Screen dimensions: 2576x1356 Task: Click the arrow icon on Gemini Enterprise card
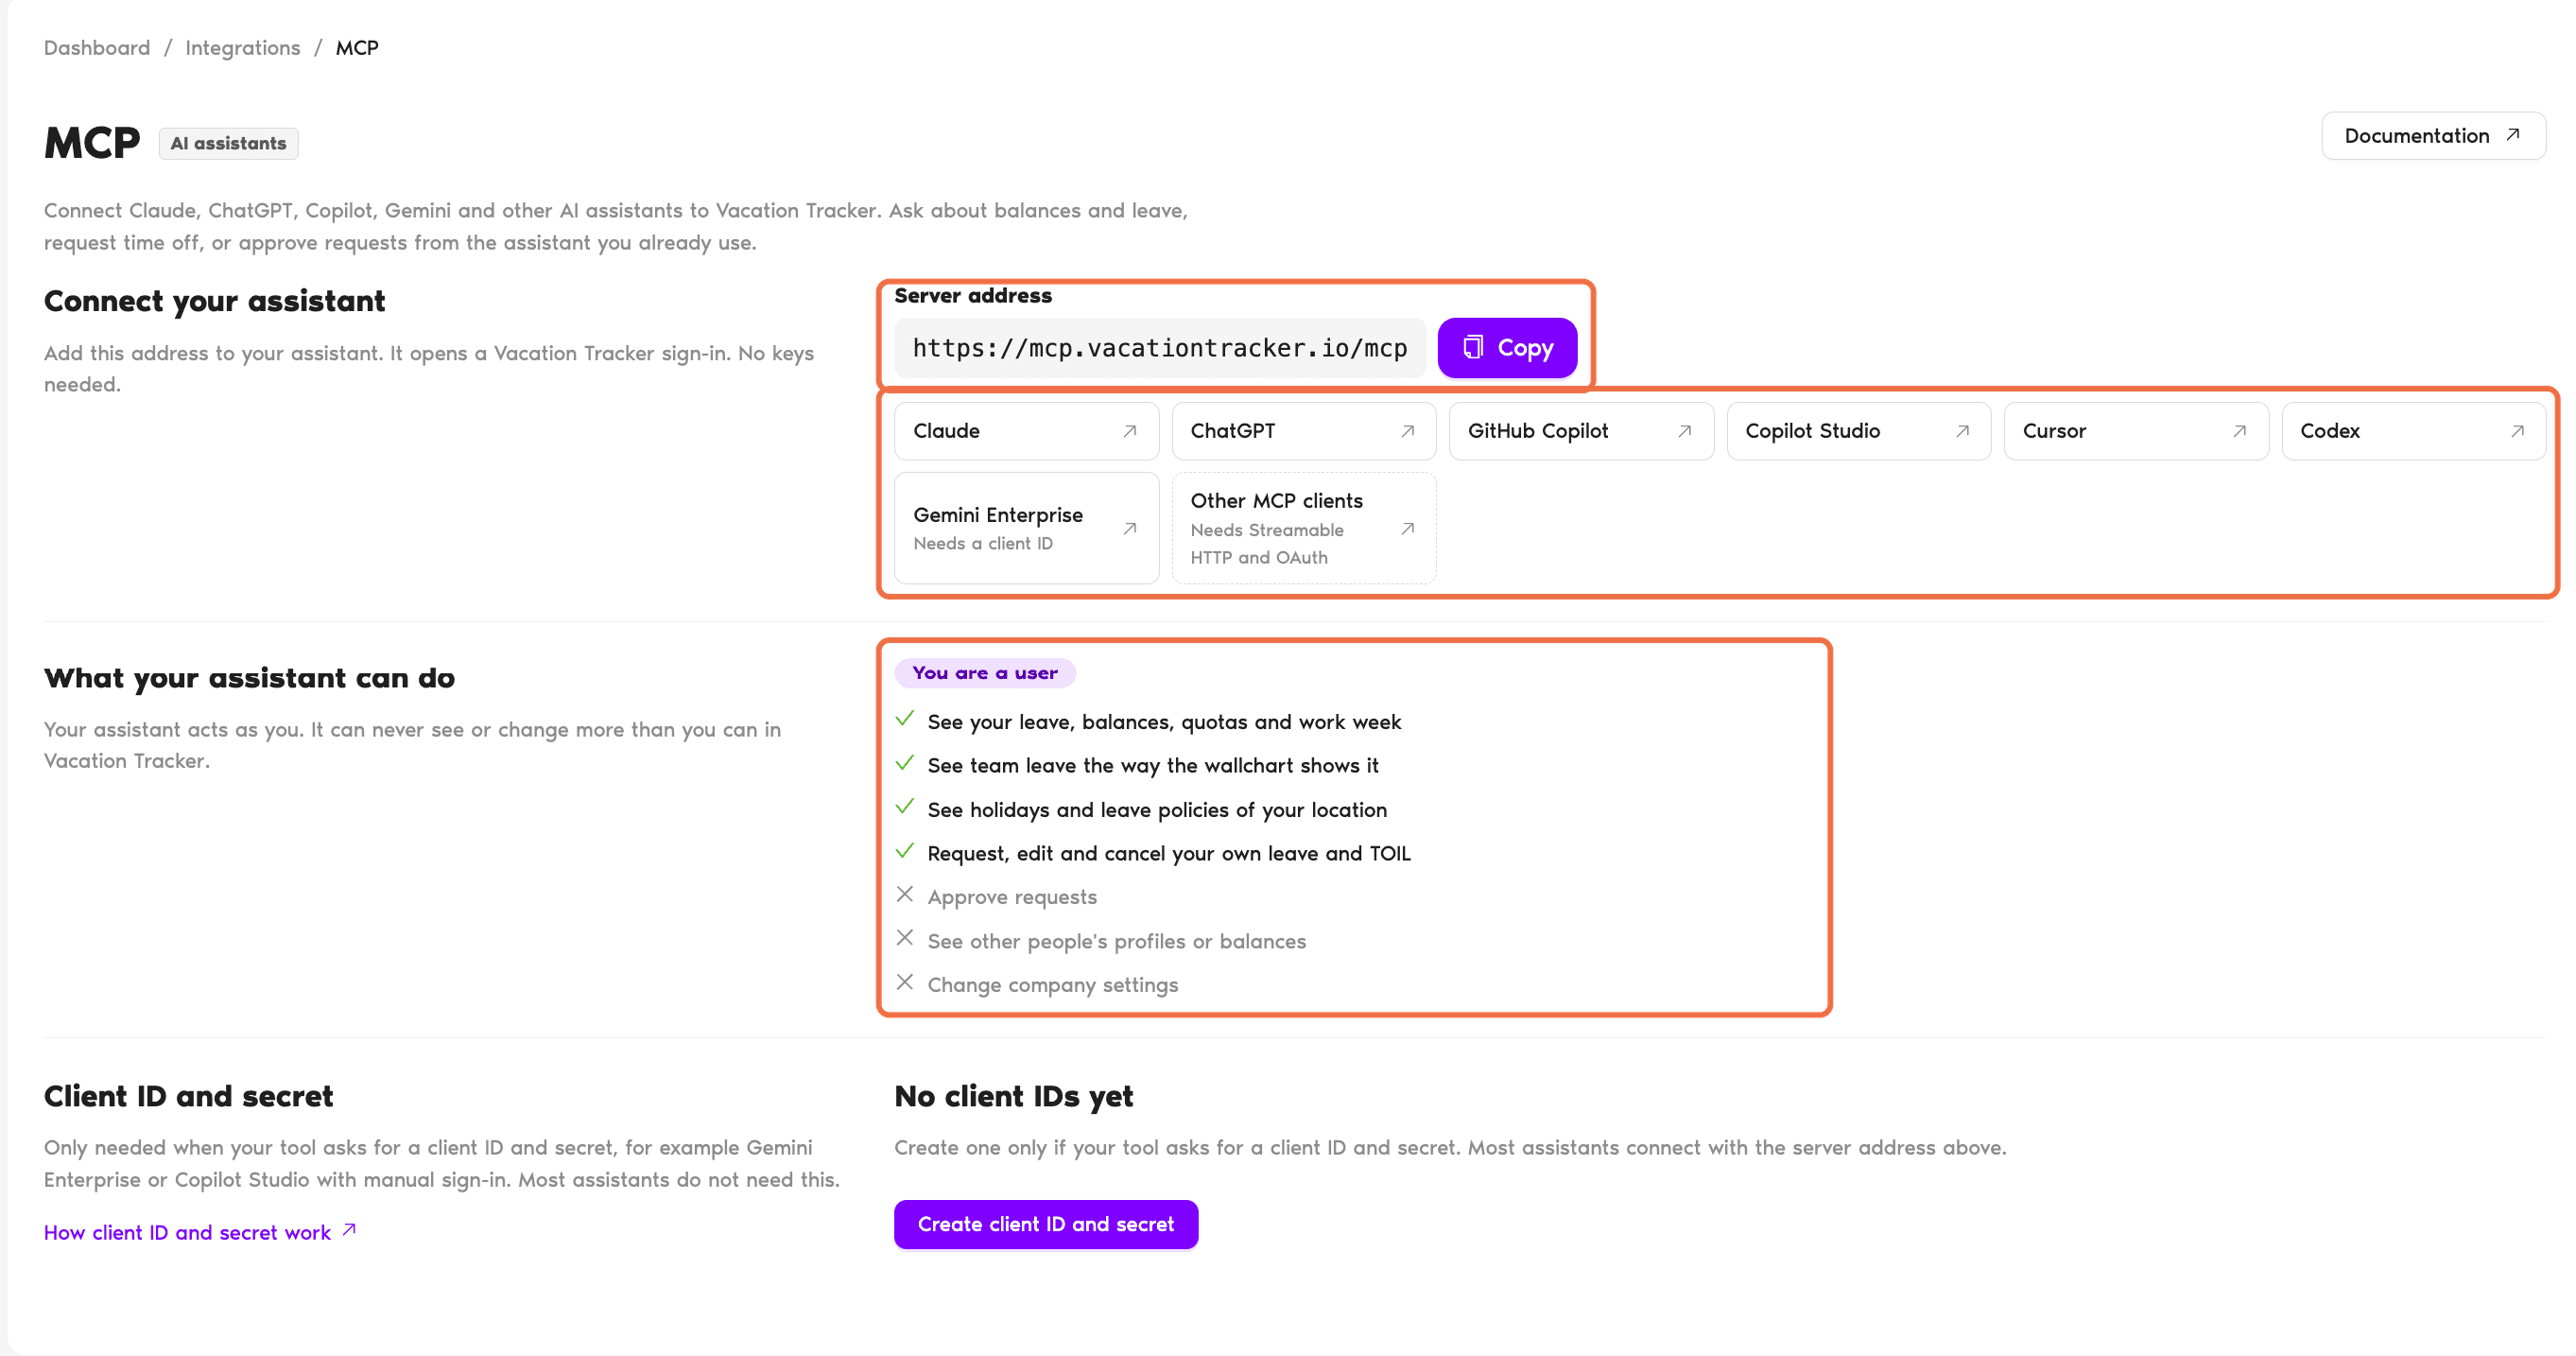click(1129, 528)
